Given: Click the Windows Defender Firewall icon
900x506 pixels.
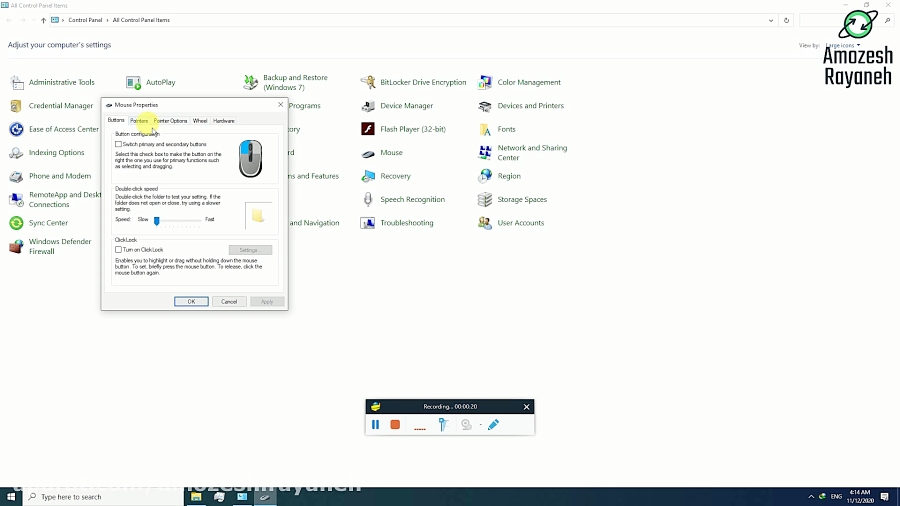Looking at the screenshot, I should pyautogui.click(x=16, y=246).
